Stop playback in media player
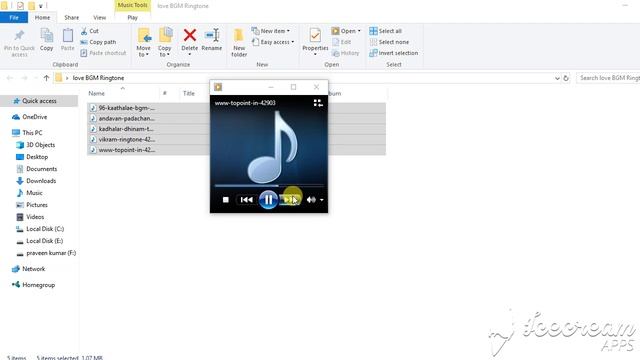Screen dimensions: 640x360 (x=225, y=200)
